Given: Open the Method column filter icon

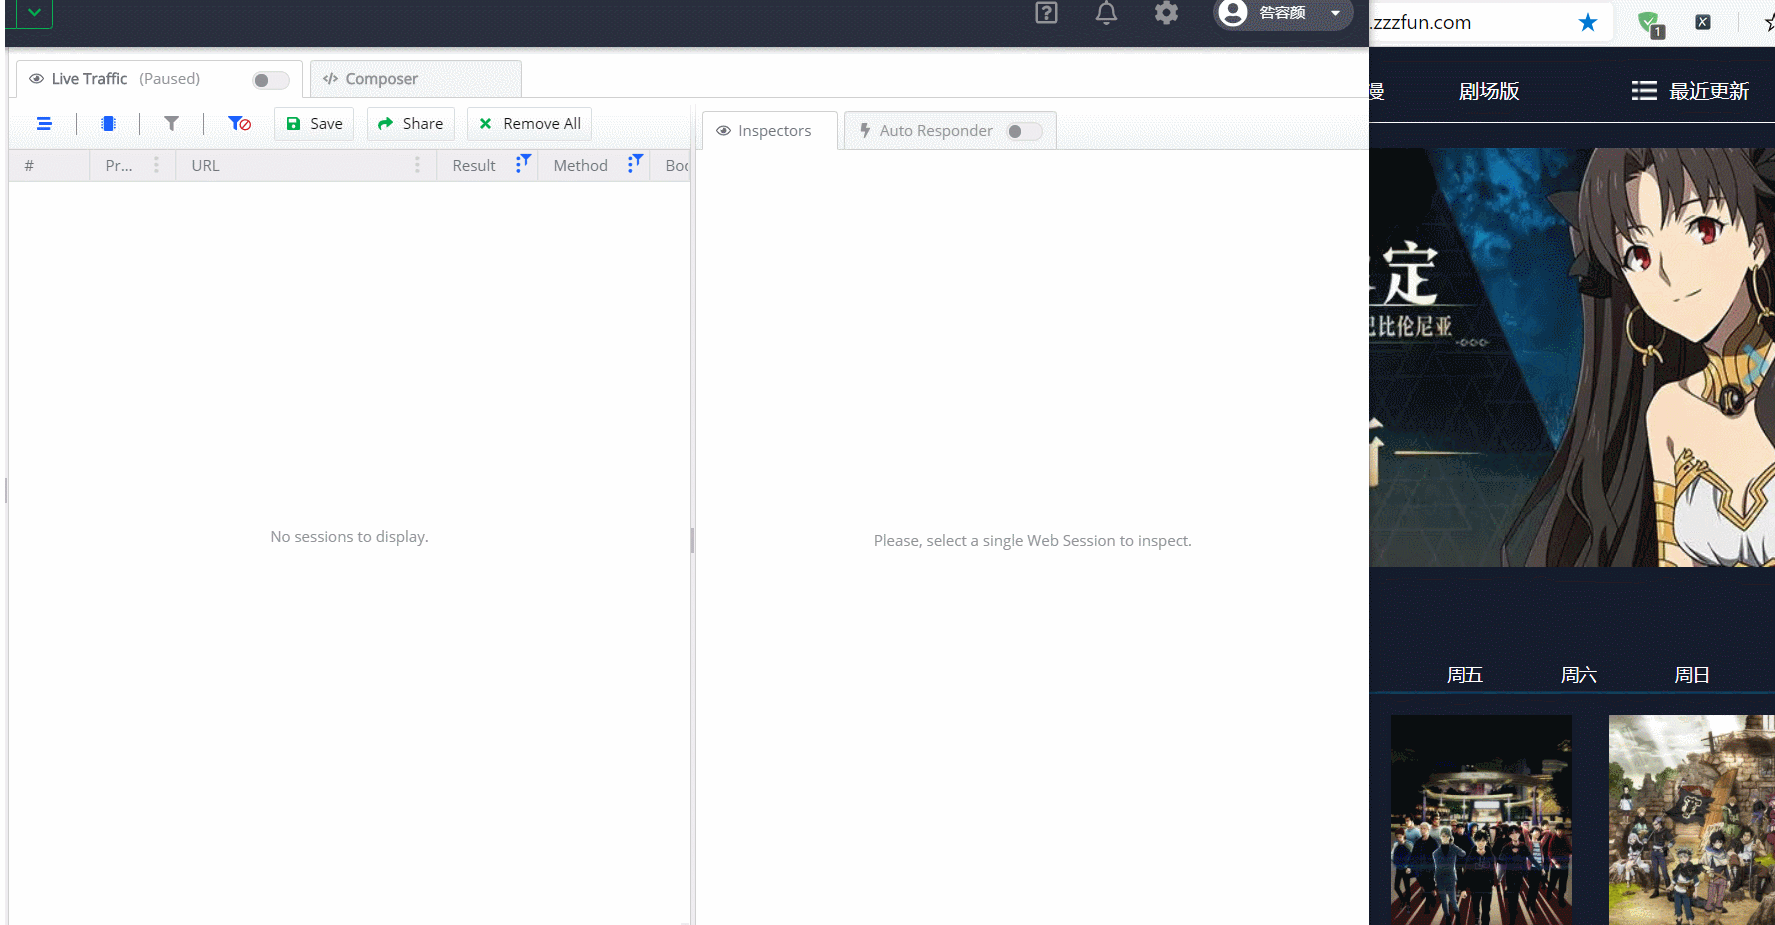Looking at the screenshot, I should pos(635,164).
